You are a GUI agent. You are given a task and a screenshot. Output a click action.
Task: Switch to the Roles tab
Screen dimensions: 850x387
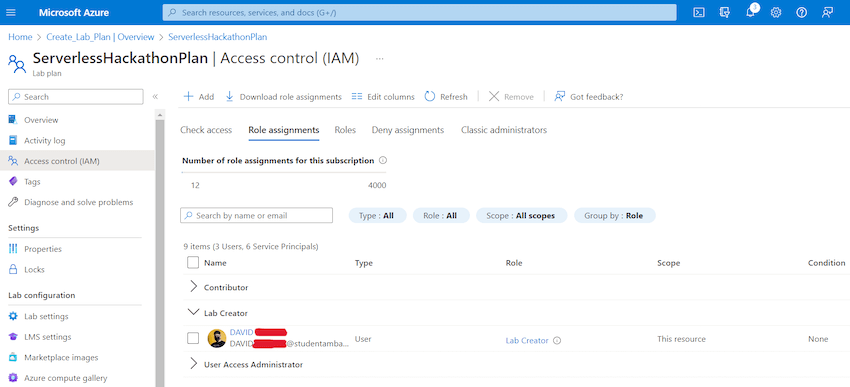345,130
